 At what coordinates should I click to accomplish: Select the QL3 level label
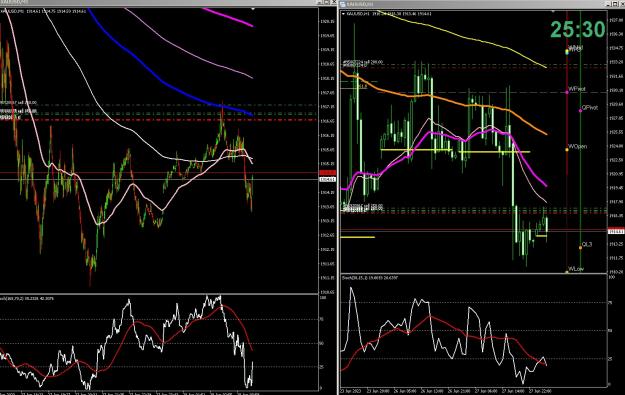pyautogui.click(x=587, y=244)
